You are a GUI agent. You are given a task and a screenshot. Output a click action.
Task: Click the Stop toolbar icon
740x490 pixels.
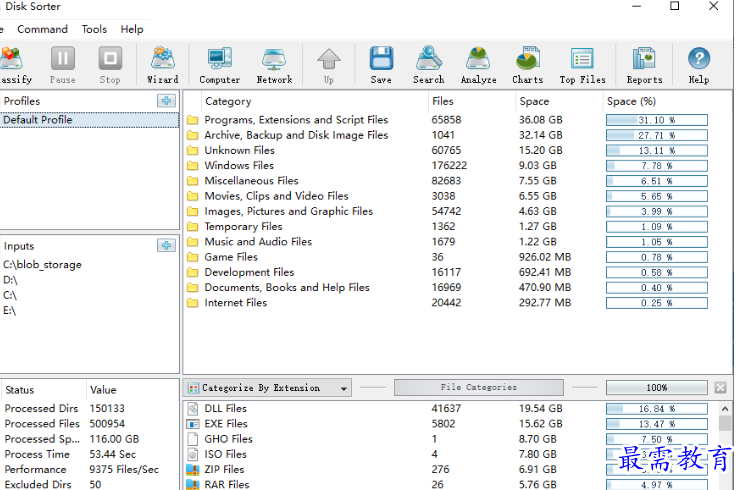[x=110, y=65]
